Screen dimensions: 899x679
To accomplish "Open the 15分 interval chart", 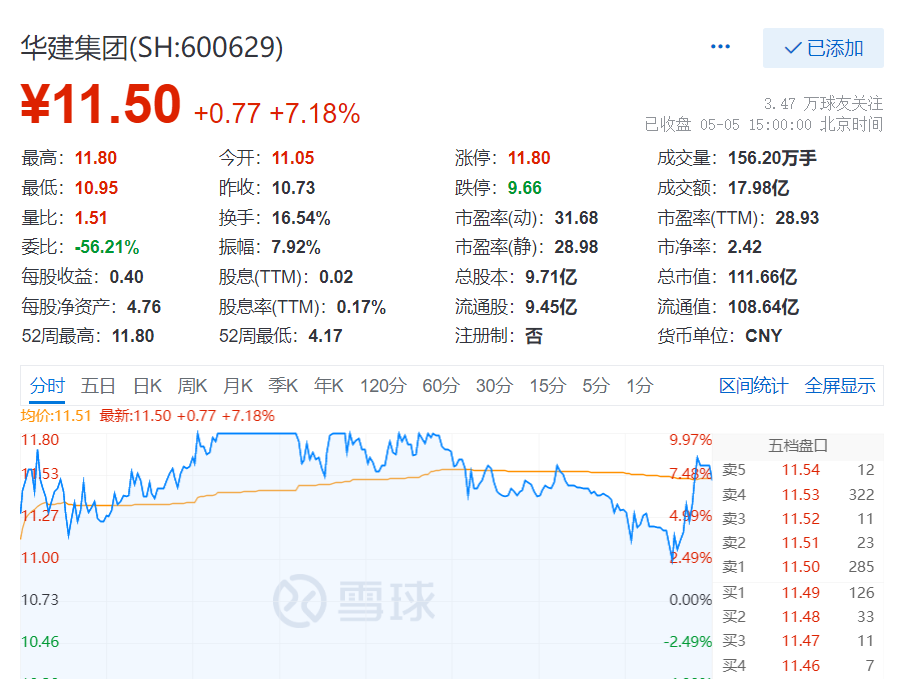I will pos(548,385).
